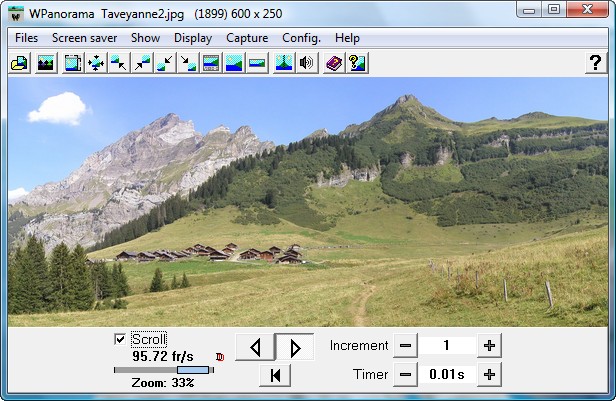Open the Files menu
The width and height of the screenshot is (616, 401).
[x=26, y=38]
